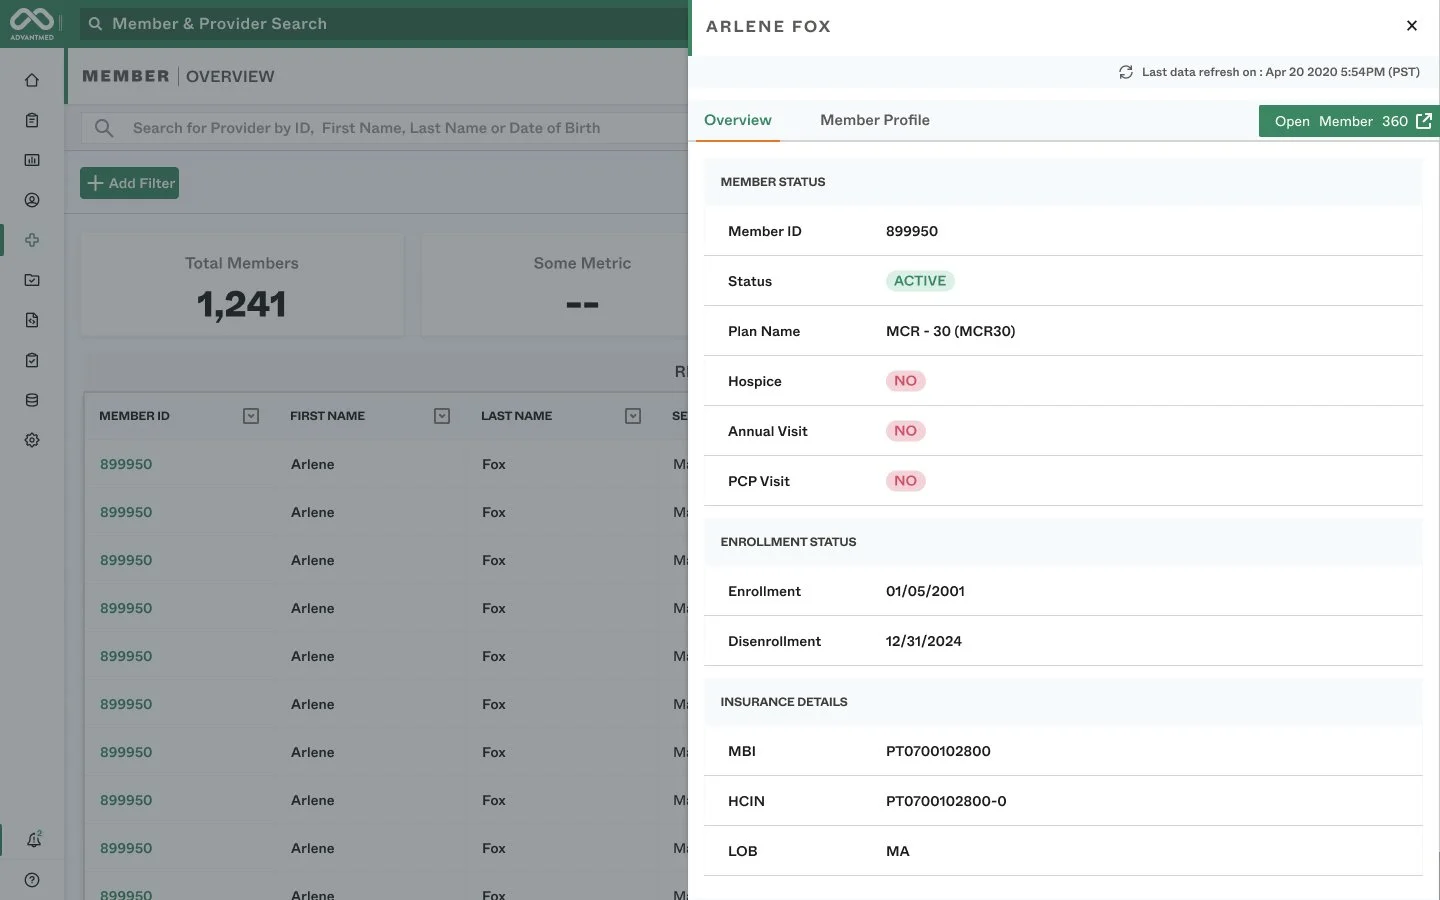Open the notifications bell icon
1440x900 pixels.
click(x=33, y=840)
